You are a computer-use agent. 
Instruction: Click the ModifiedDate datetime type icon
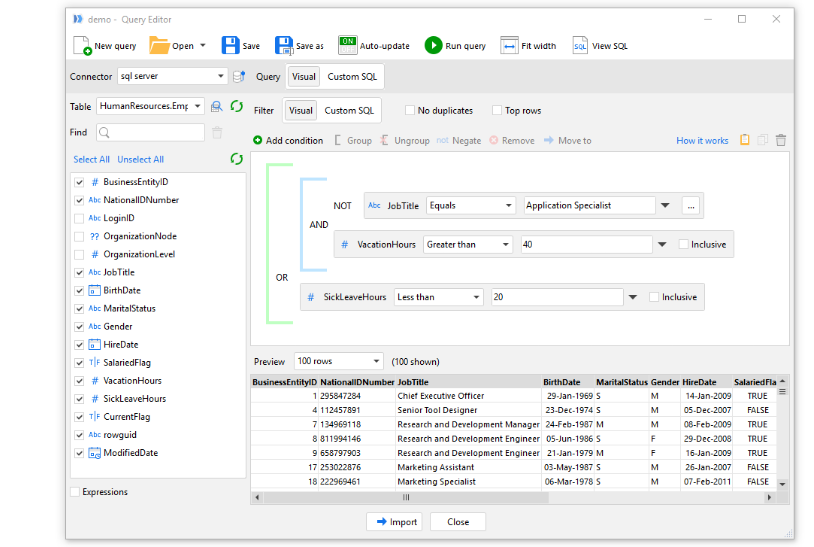[x=94, y=453]
